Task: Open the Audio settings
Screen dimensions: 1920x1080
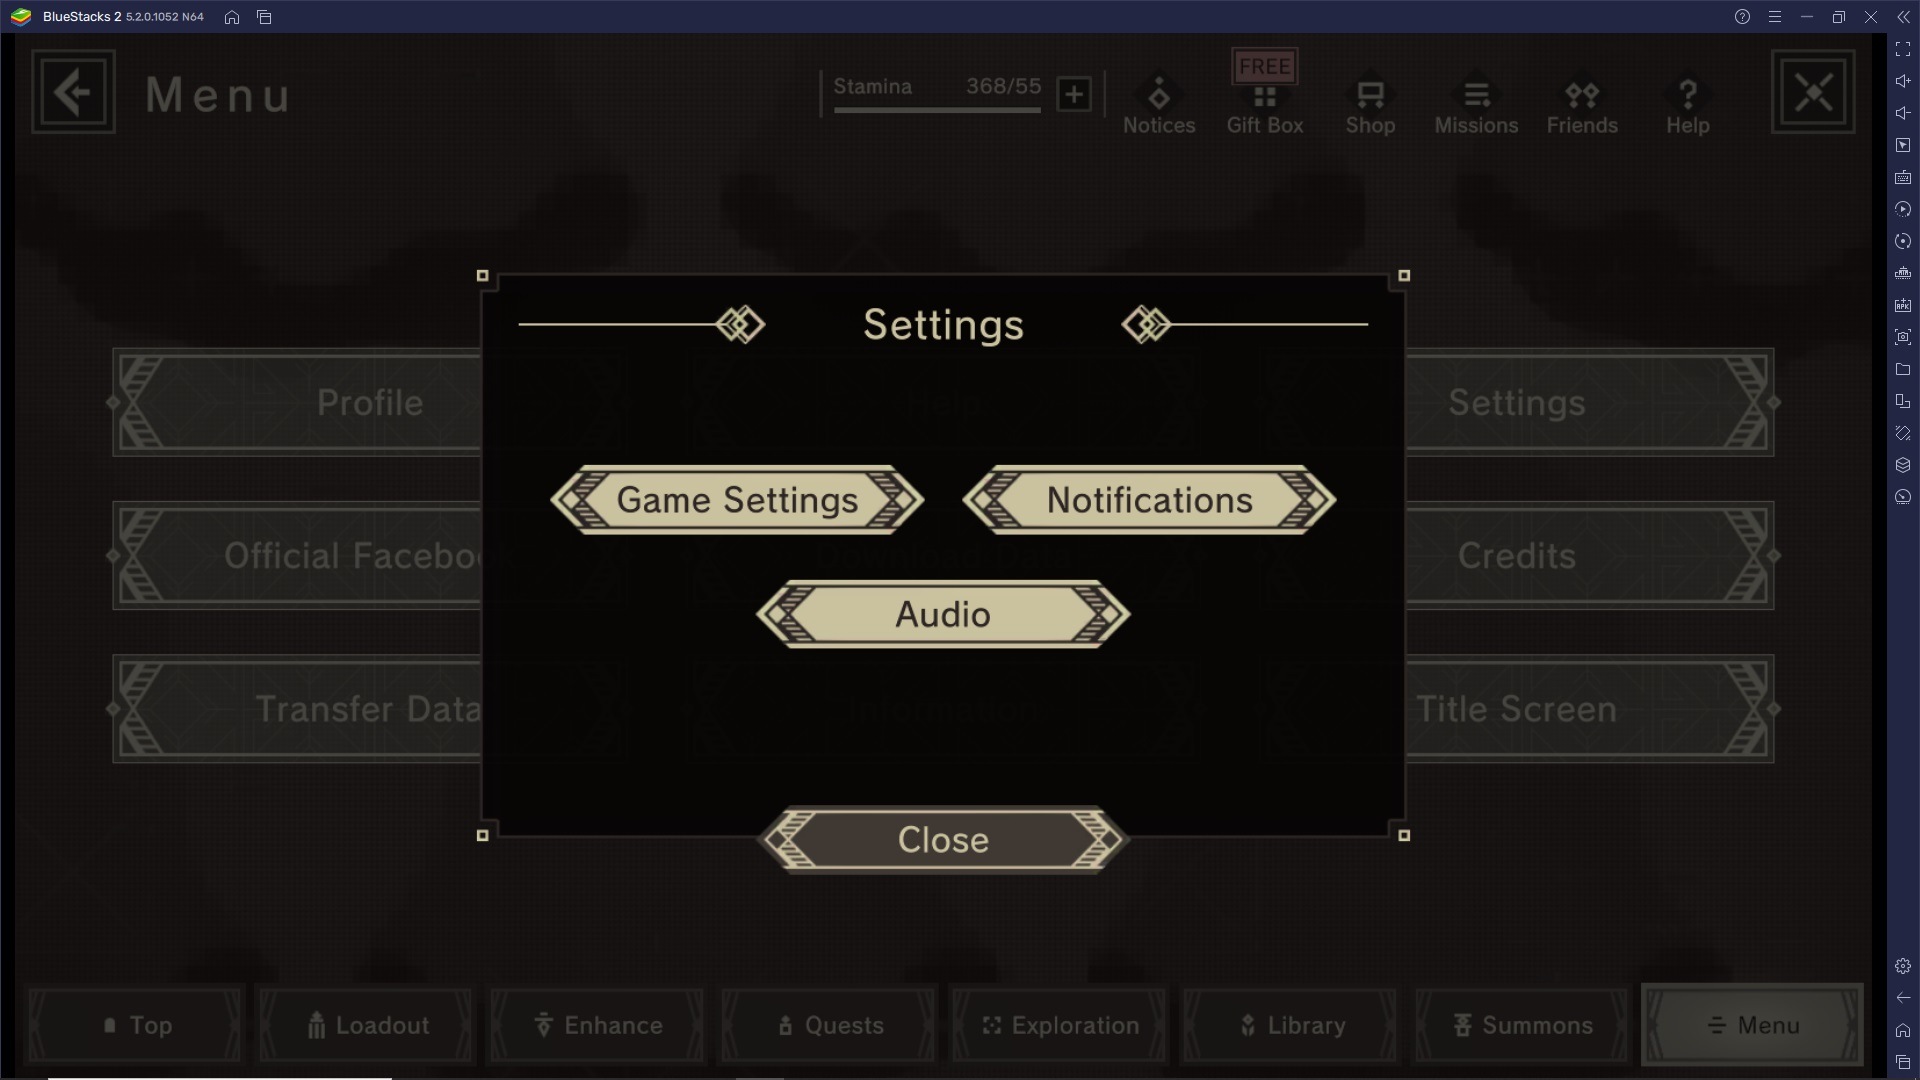Action: [943, 613]
